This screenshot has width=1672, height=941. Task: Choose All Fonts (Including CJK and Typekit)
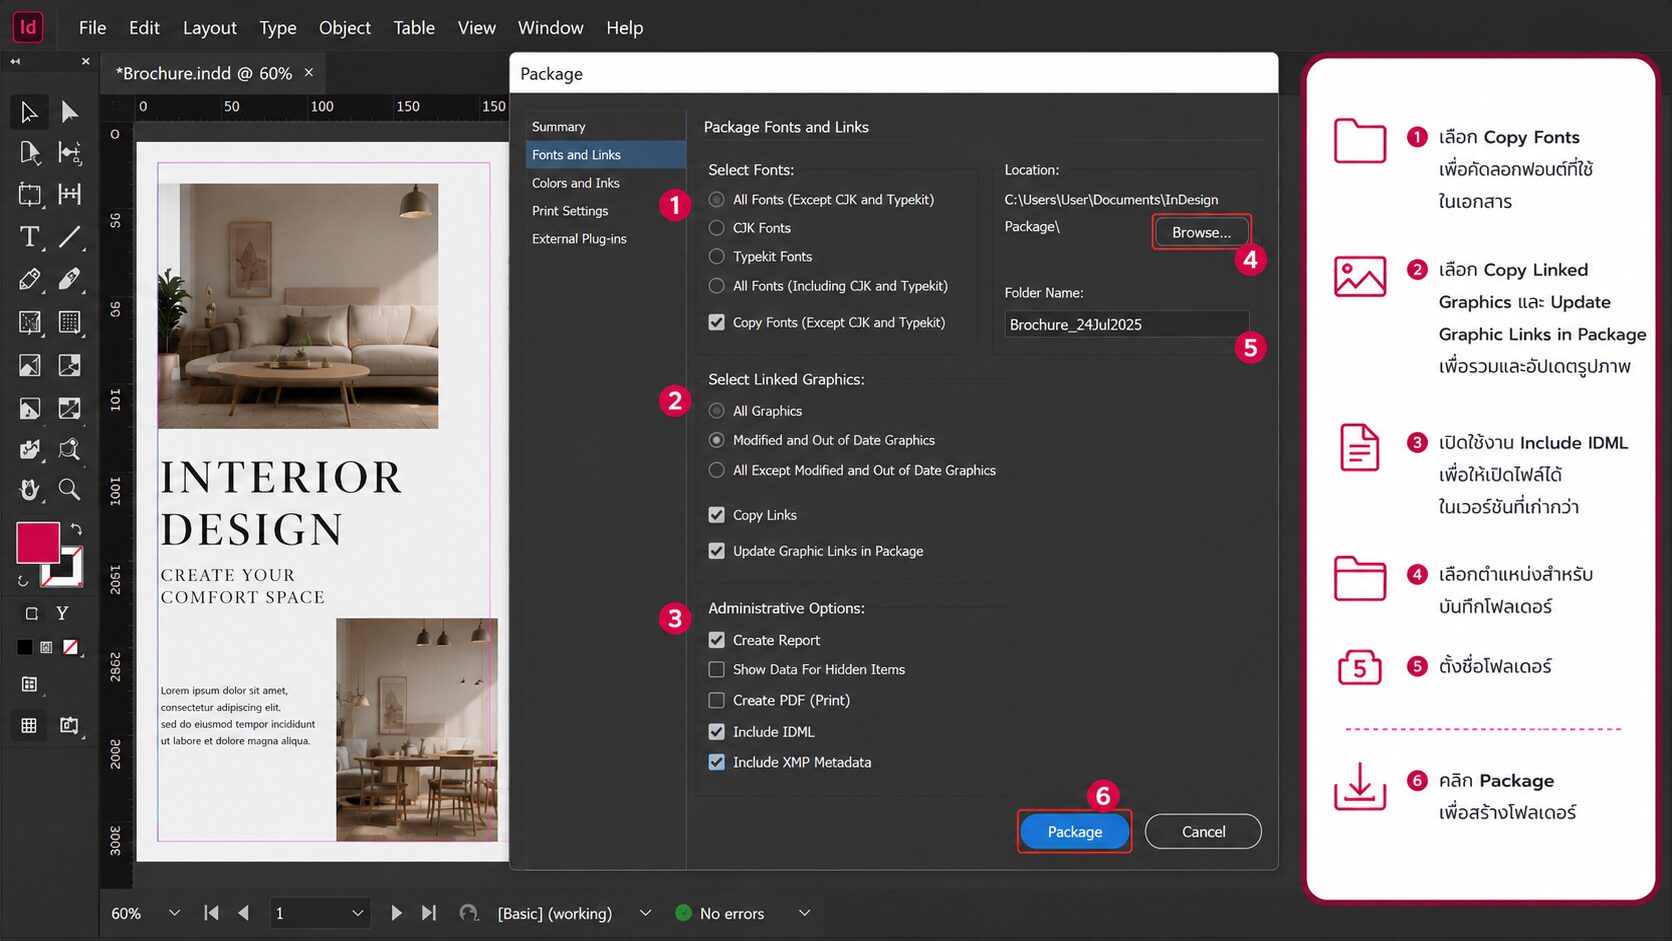(716, 286)
